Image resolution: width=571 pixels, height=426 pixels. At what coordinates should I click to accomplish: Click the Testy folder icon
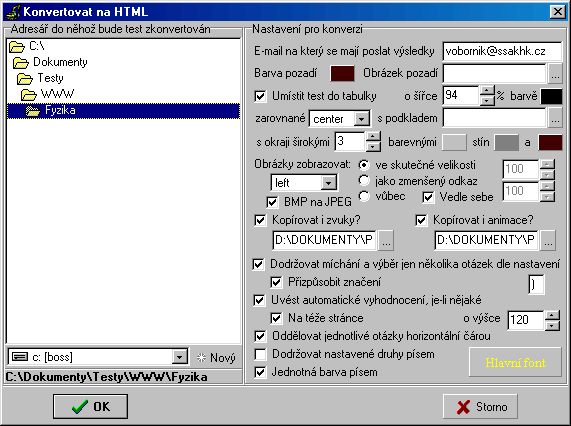pyautogui.click(x=25, y=79)
